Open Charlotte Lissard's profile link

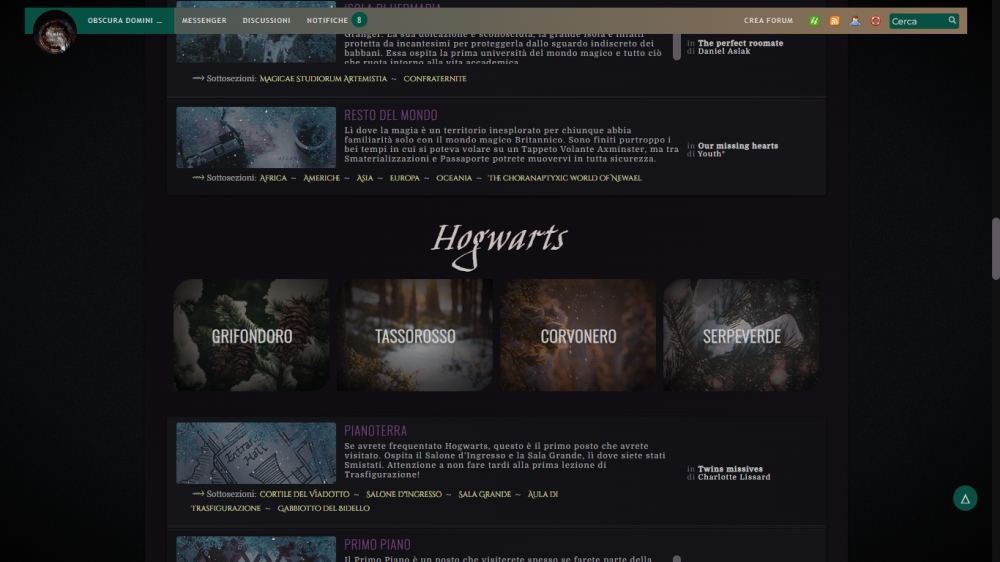734,477
